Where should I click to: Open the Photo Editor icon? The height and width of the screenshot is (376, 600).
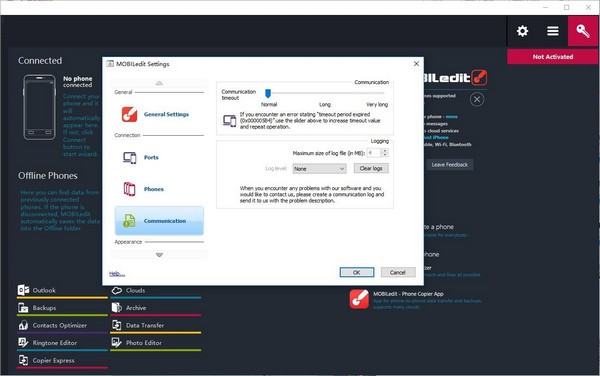click(x=116, y=342)
